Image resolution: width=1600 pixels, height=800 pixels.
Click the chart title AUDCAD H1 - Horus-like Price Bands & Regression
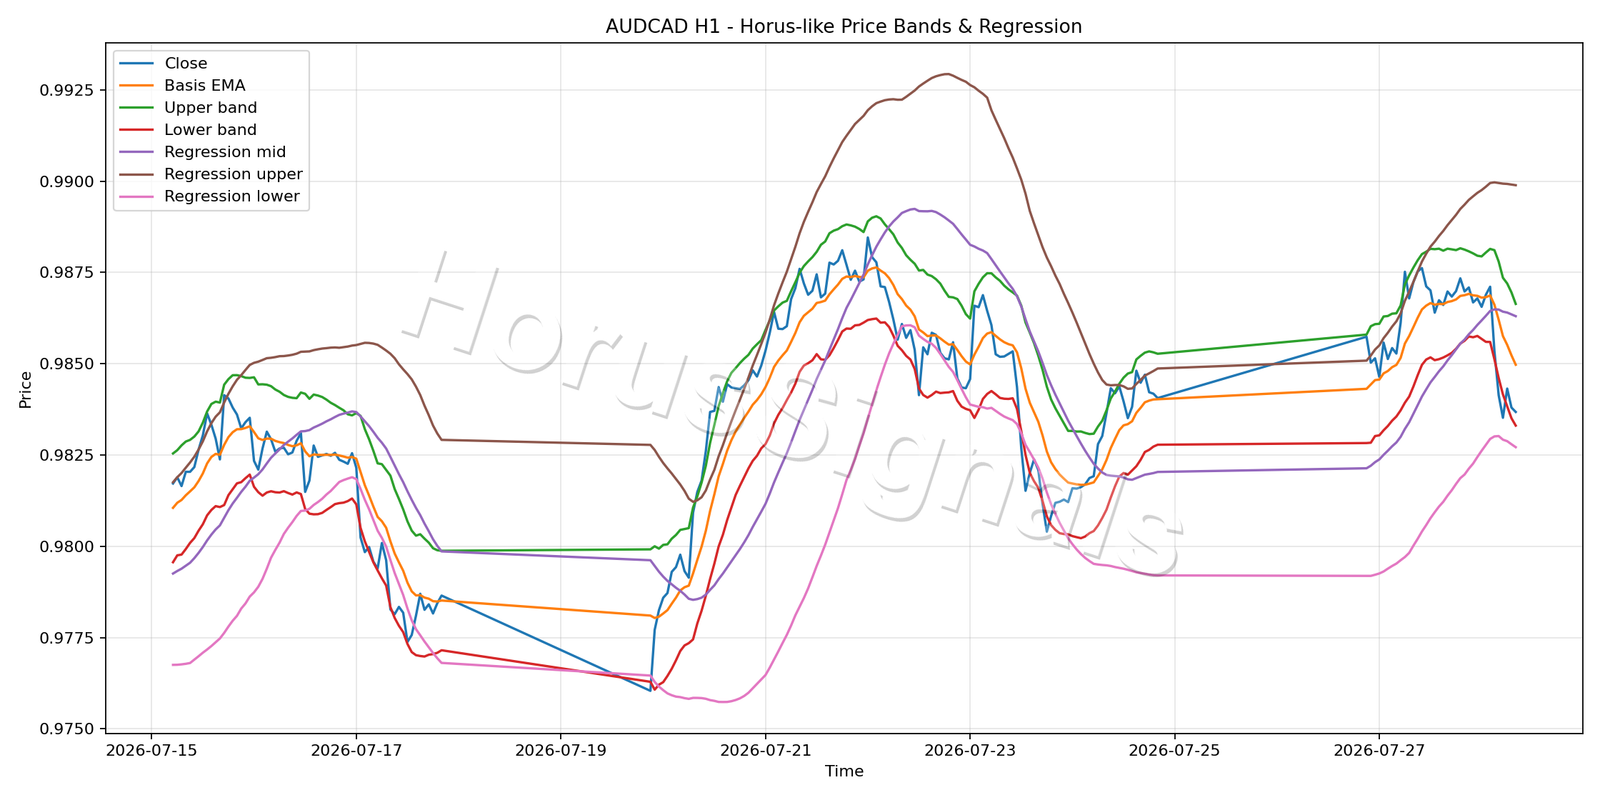pos(843,27)
